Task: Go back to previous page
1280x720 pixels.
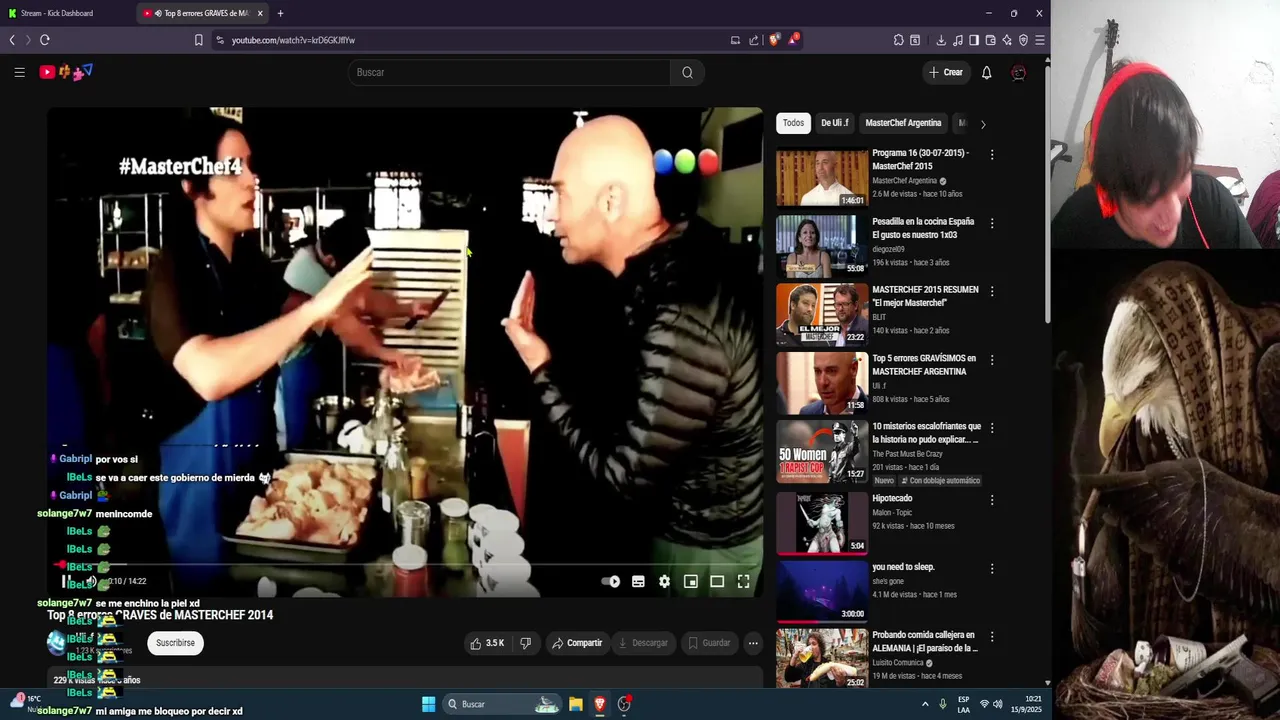Action: pyautogui.click(x=12, y=40)
